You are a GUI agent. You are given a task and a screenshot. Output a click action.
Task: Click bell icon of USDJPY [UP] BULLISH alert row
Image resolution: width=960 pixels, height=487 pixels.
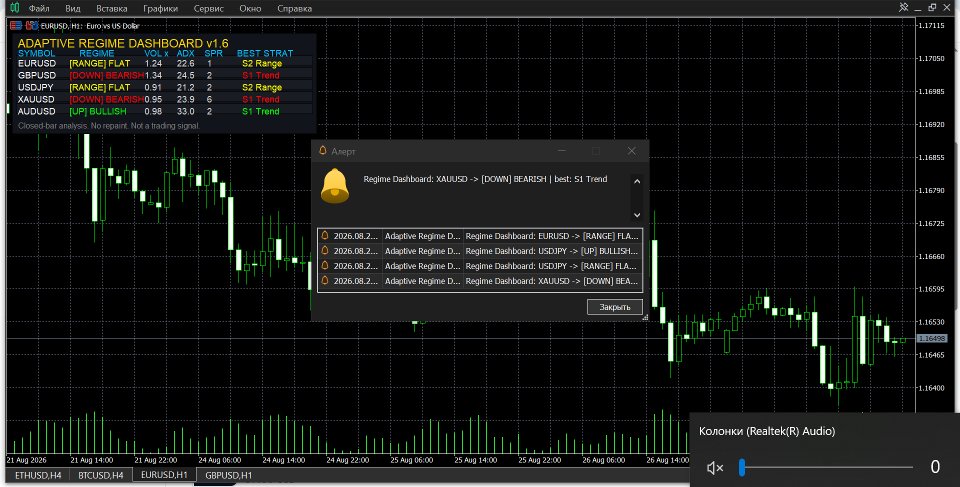pos(325,251)
